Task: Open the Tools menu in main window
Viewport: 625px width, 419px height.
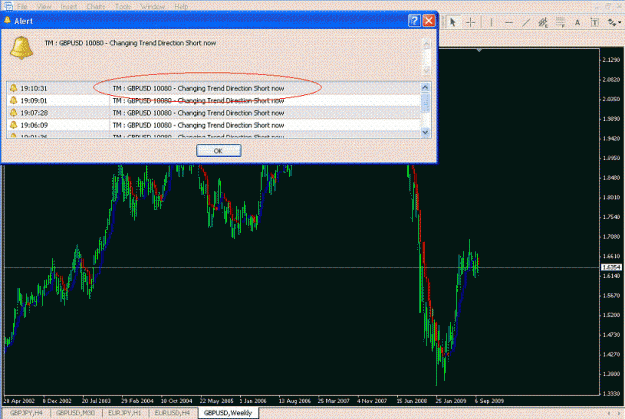Action: [x=123, y=6]
